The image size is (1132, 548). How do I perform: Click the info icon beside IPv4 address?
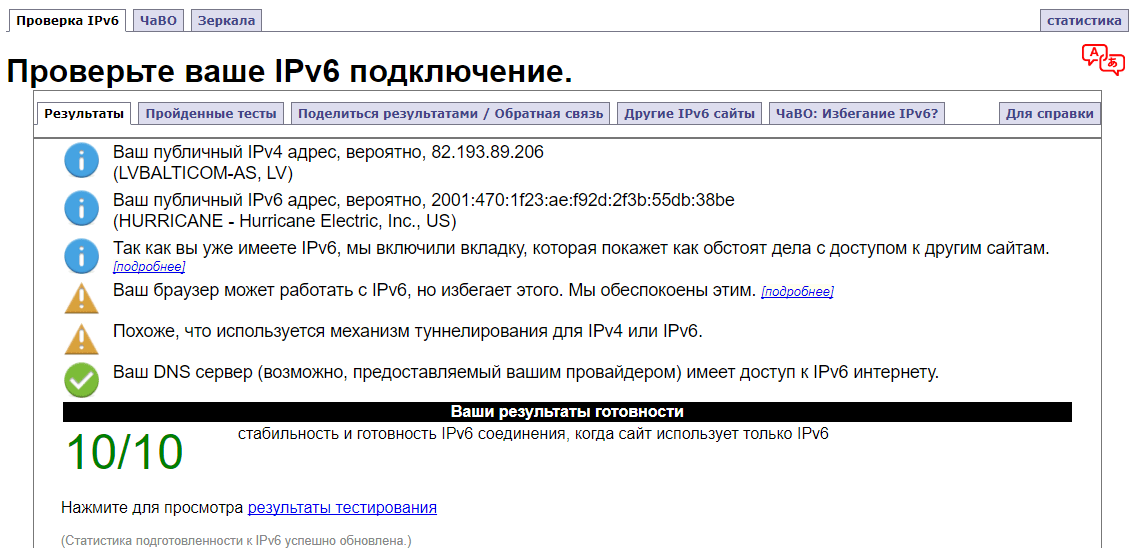click(81, 160)
